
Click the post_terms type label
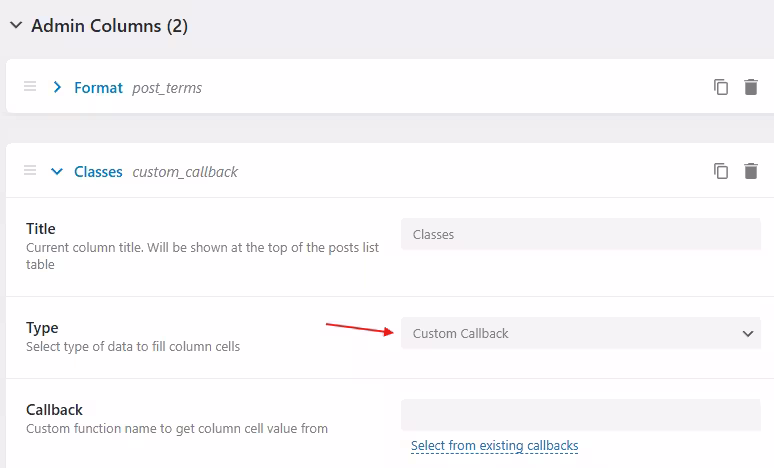coord(167,88)
